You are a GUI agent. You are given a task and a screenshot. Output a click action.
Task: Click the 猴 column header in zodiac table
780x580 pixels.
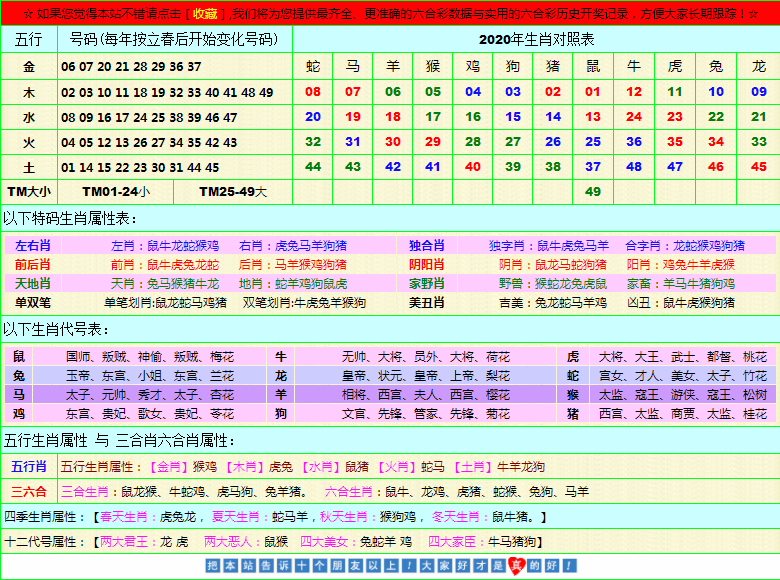point(433,66)
